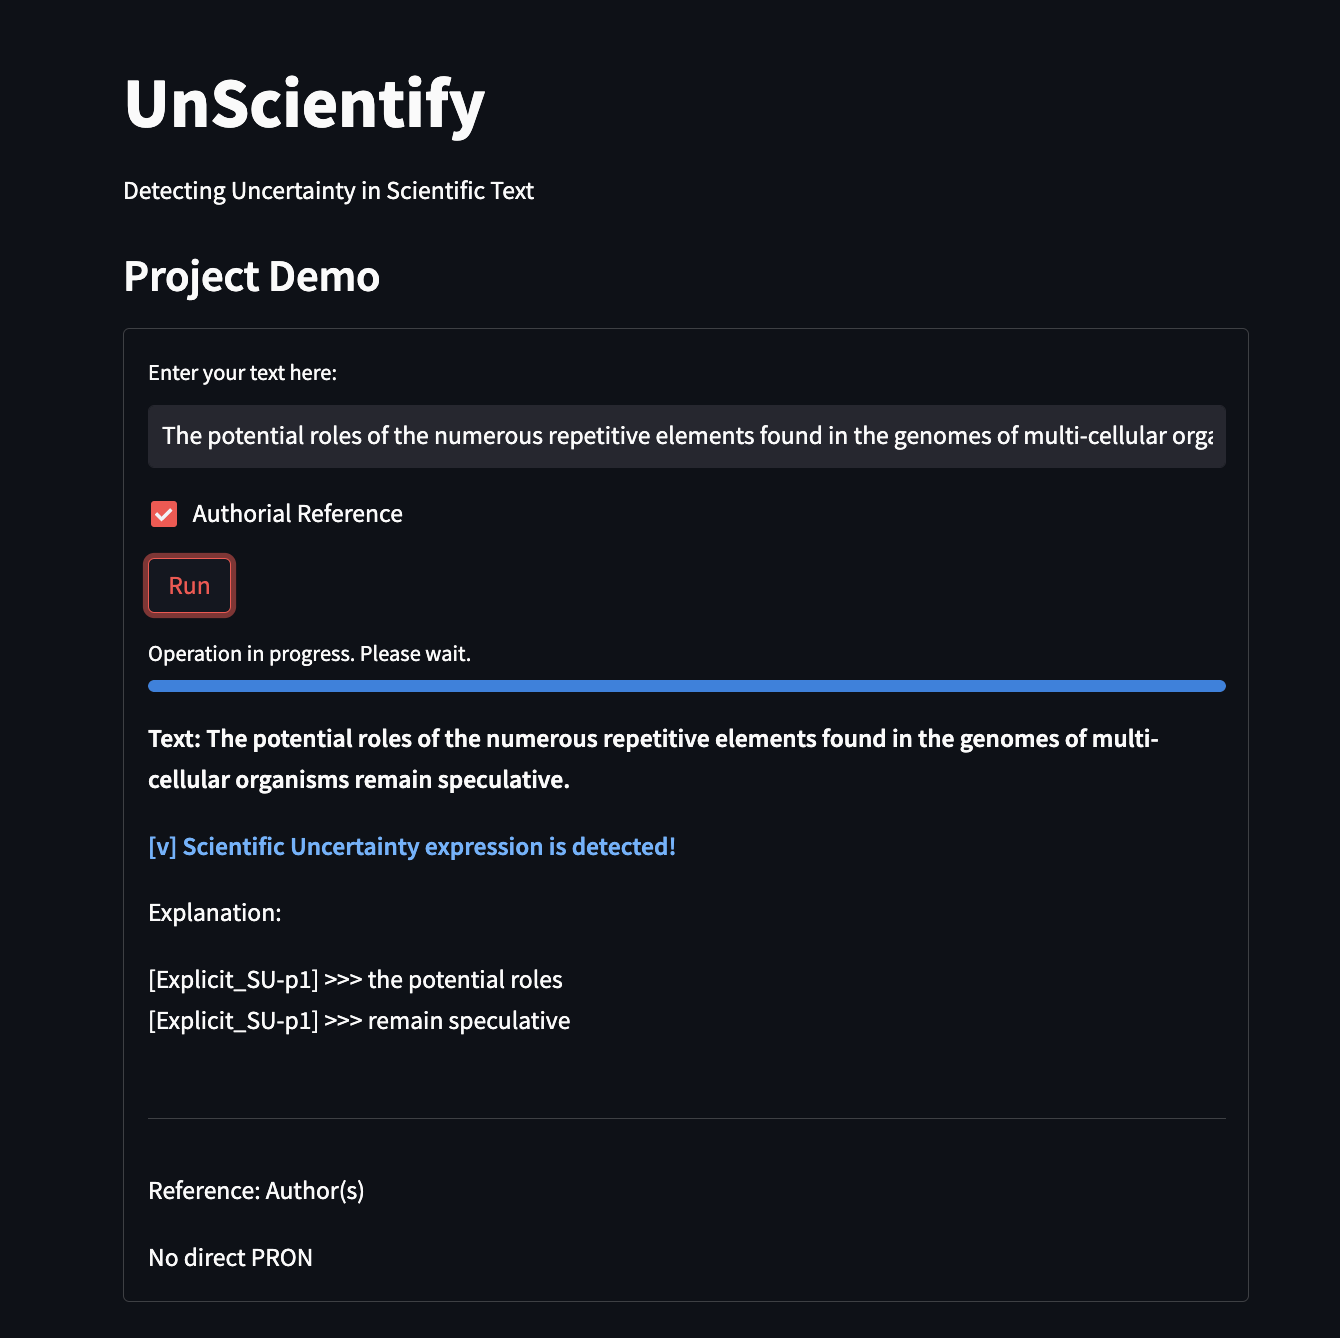Viewport: 1340px width, 1338px height.
Task: Uncheck the Authorial Reference checkbox
Action: tap(164, 514)
